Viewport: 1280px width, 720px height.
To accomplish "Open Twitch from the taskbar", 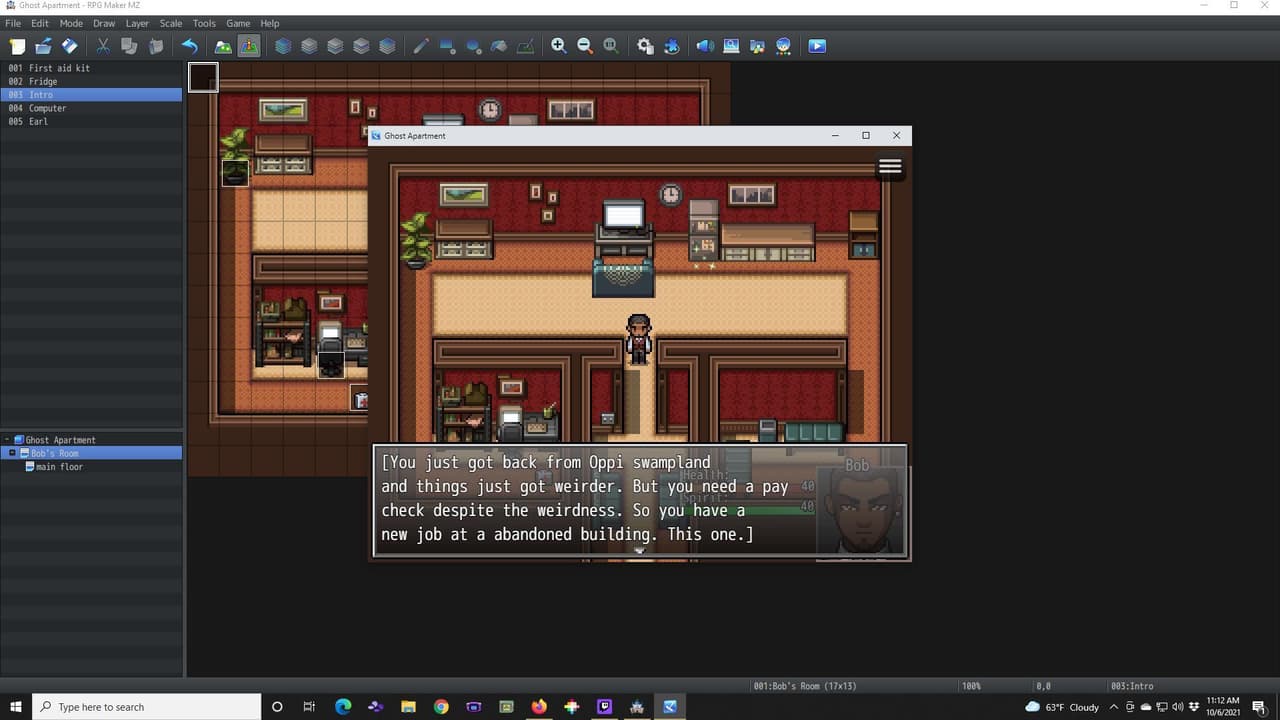I will (604, 707).
